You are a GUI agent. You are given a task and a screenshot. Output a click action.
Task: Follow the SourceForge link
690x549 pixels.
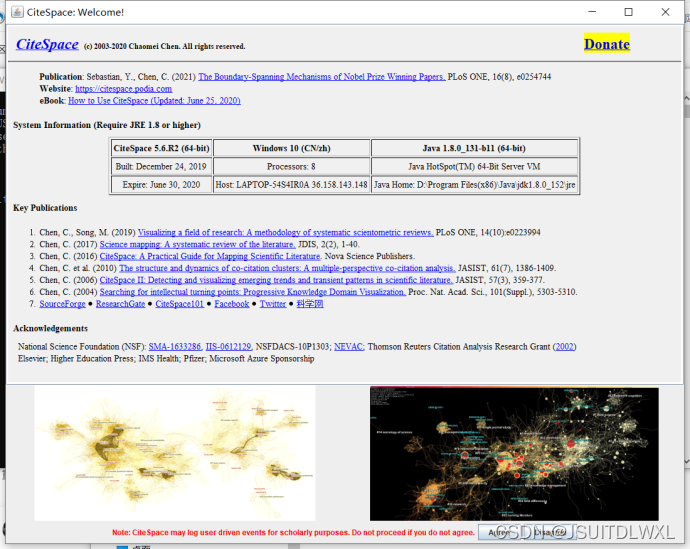tap(62, 304)
